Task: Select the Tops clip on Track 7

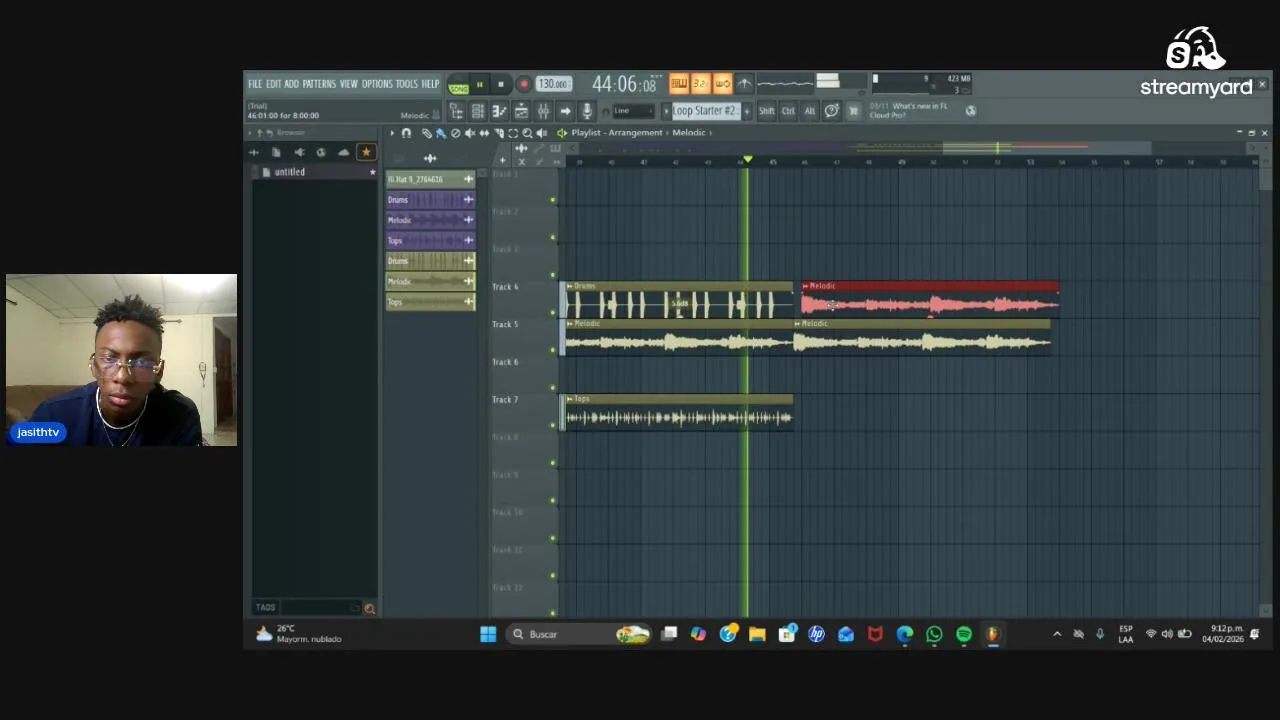Action: click(677, 412)
